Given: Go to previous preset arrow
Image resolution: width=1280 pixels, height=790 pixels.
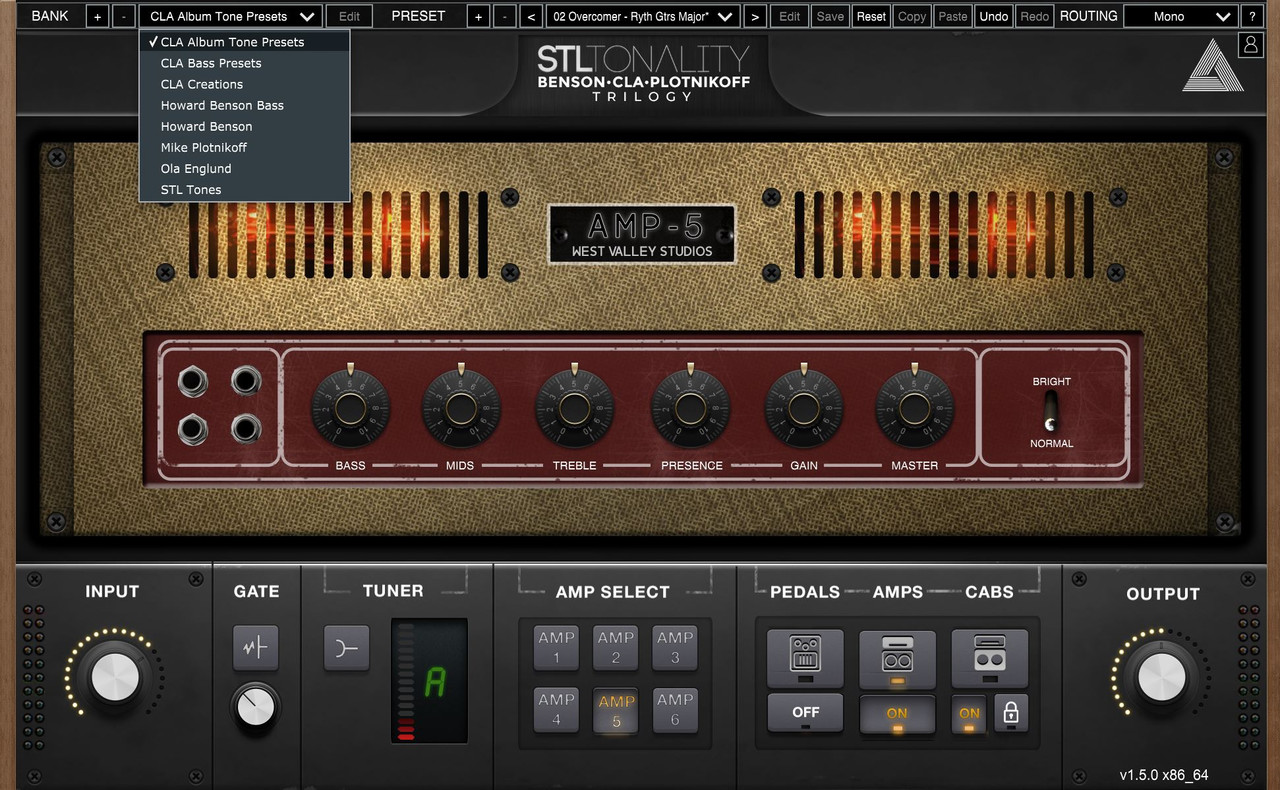Looking at the screenshot, I should coord(531,16).
